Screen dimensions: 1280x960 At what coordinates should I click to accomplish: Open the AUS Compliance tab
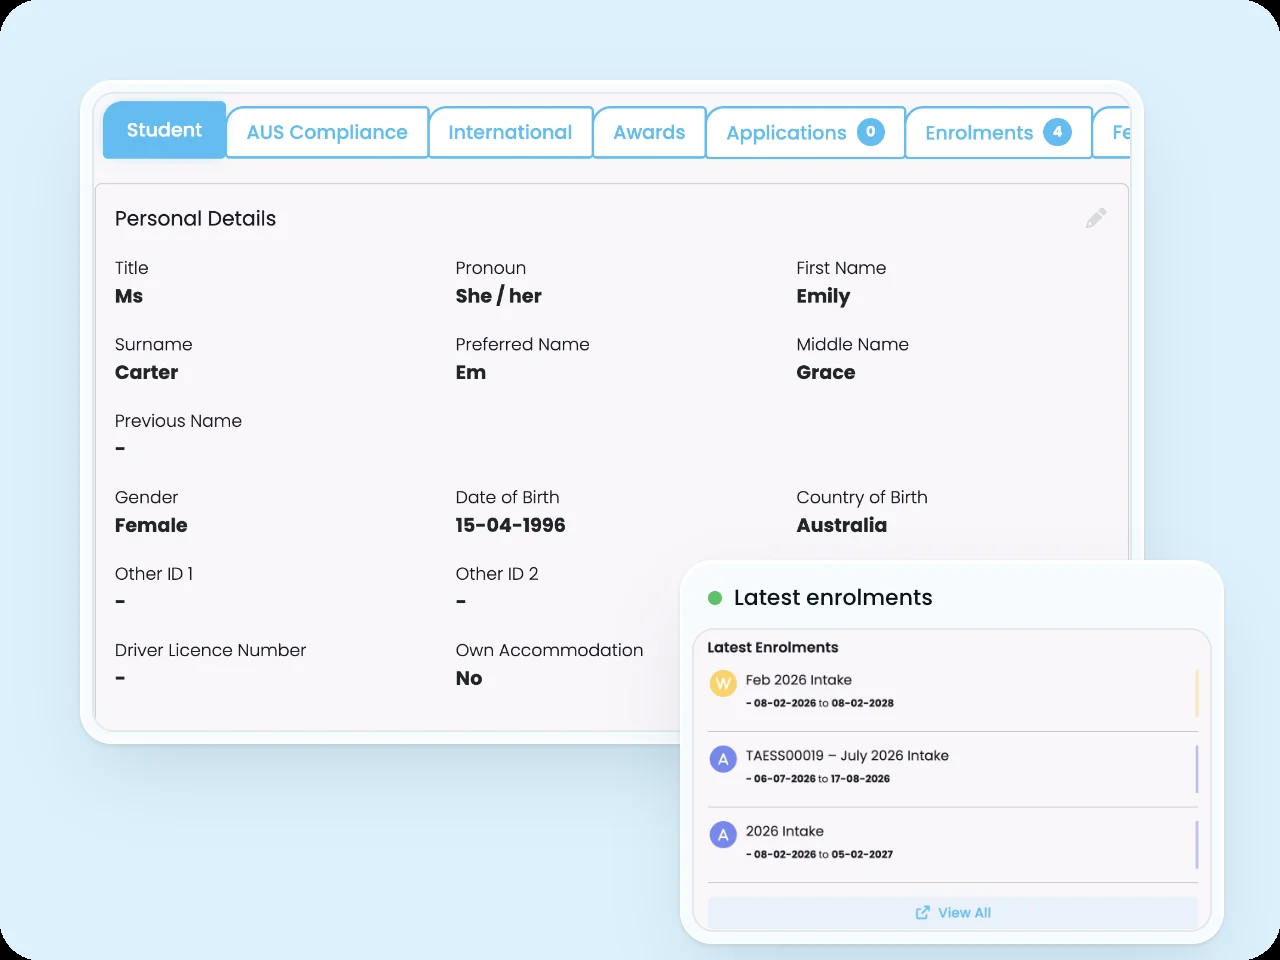[327, 132]
